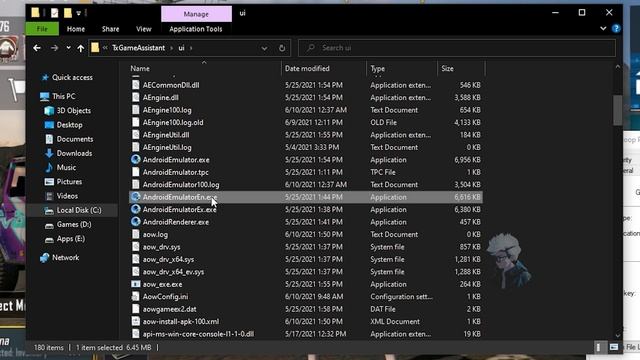
Task: Select the aow_drv.sys file icon
Action: click(x=136, y=247)
